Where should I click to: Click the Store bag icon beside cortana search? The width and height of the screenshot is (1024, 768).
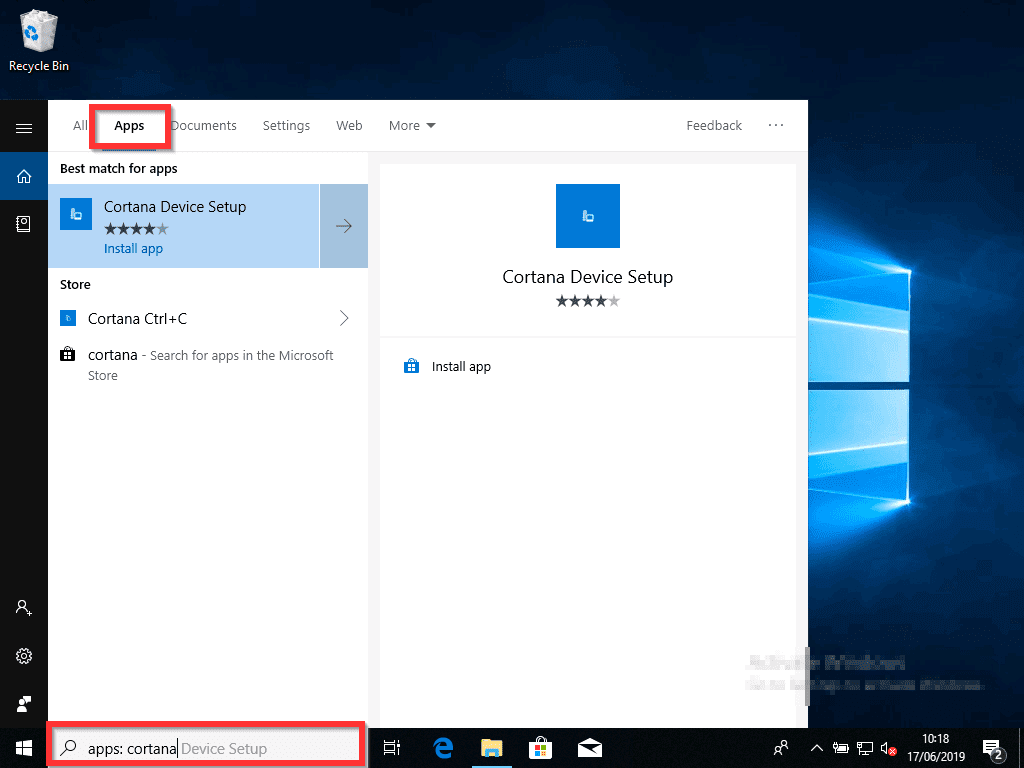[68, 355]
